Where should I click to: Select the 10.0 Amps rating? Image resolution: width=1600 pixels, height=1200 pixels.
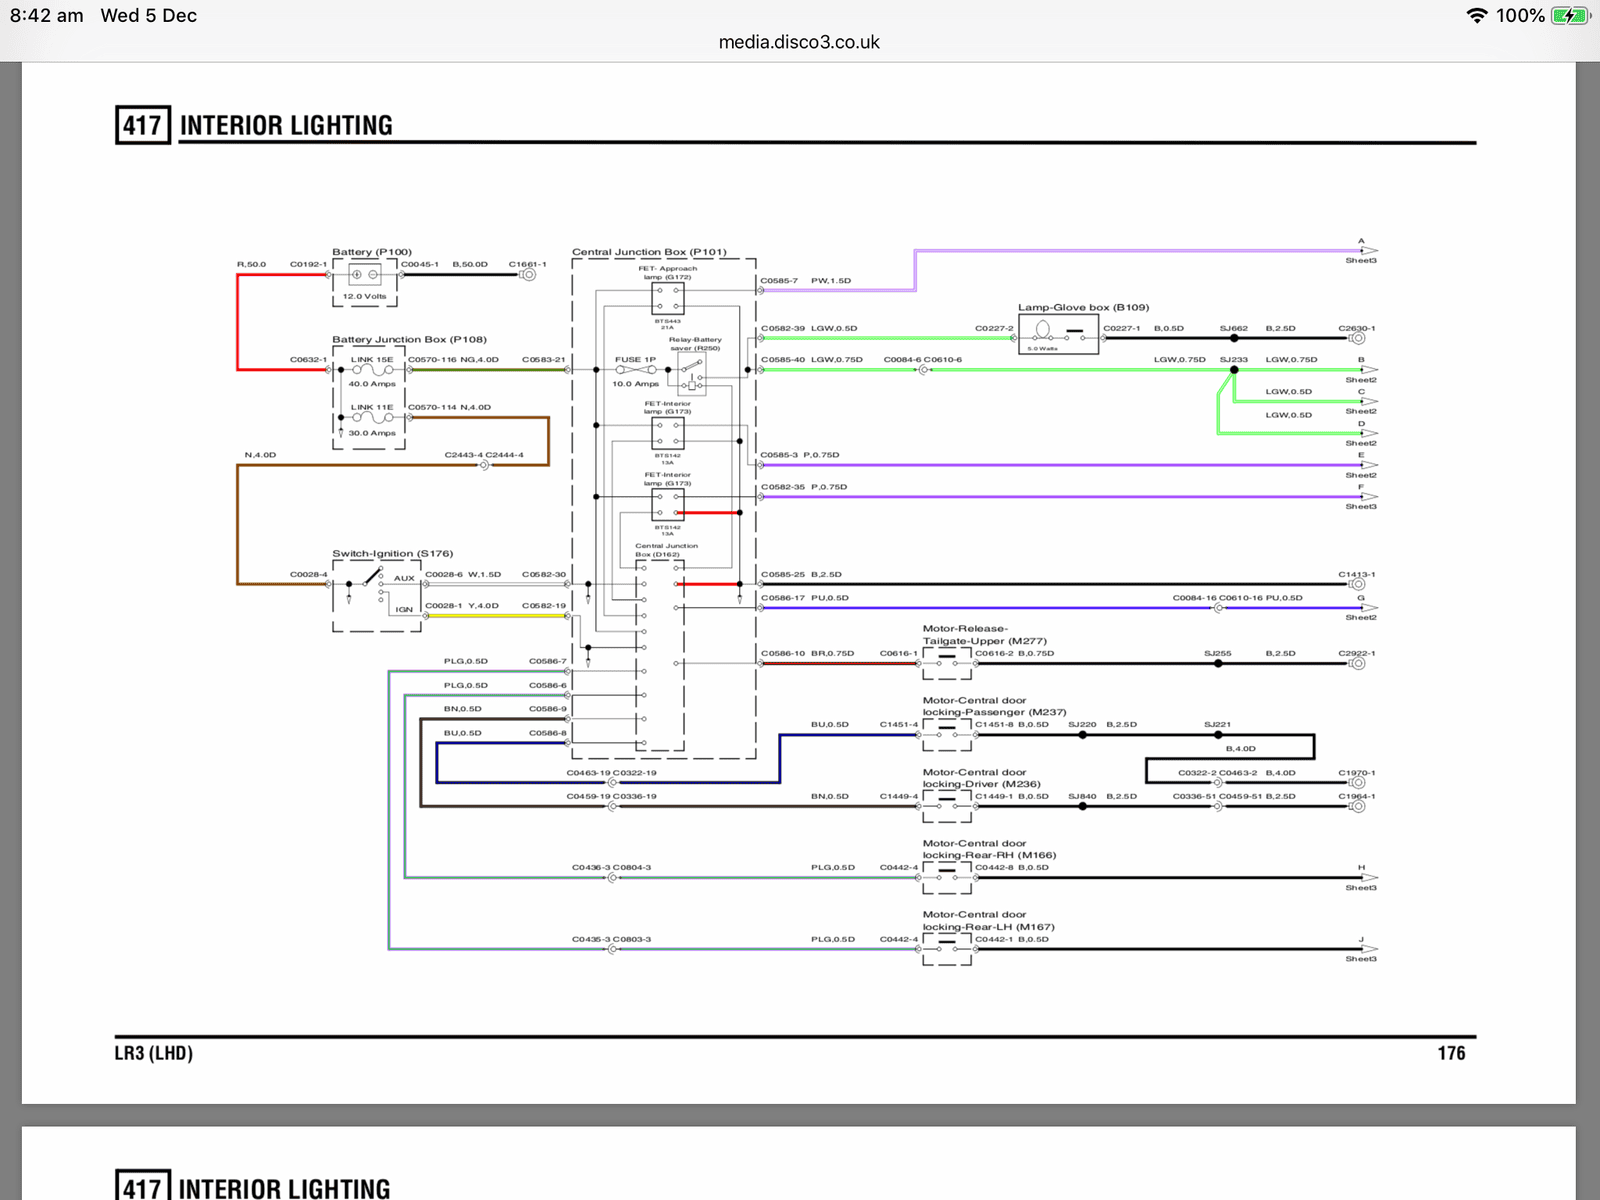click(636, 384)
